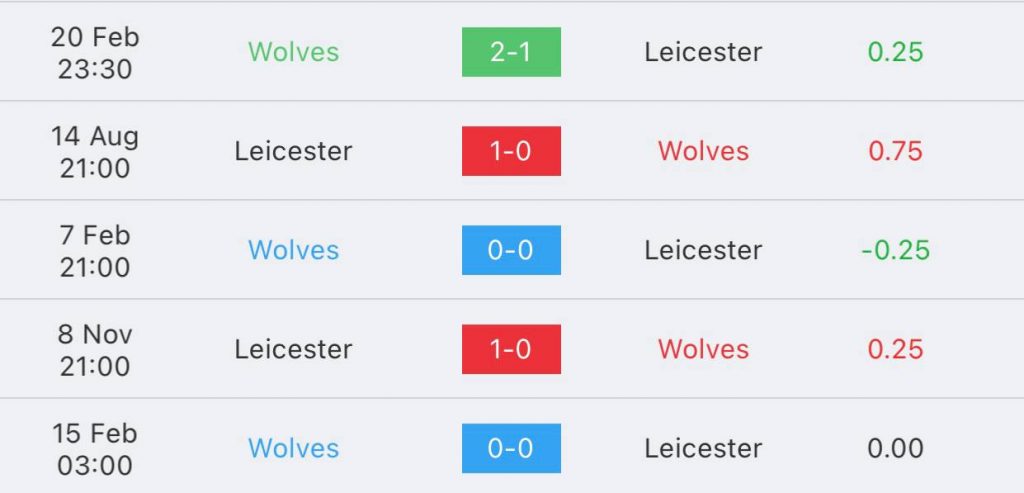Viewport: 1024px width, 493px height.
Task: Select the -0.25 handicap value
Action: tap(895, 251)
